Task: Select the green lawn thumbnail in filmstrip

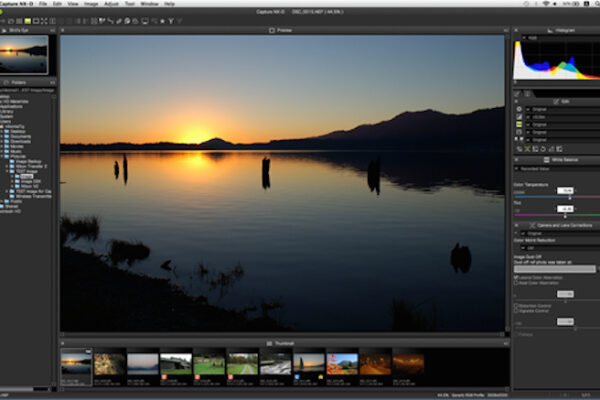Action: tap(209, 362)
